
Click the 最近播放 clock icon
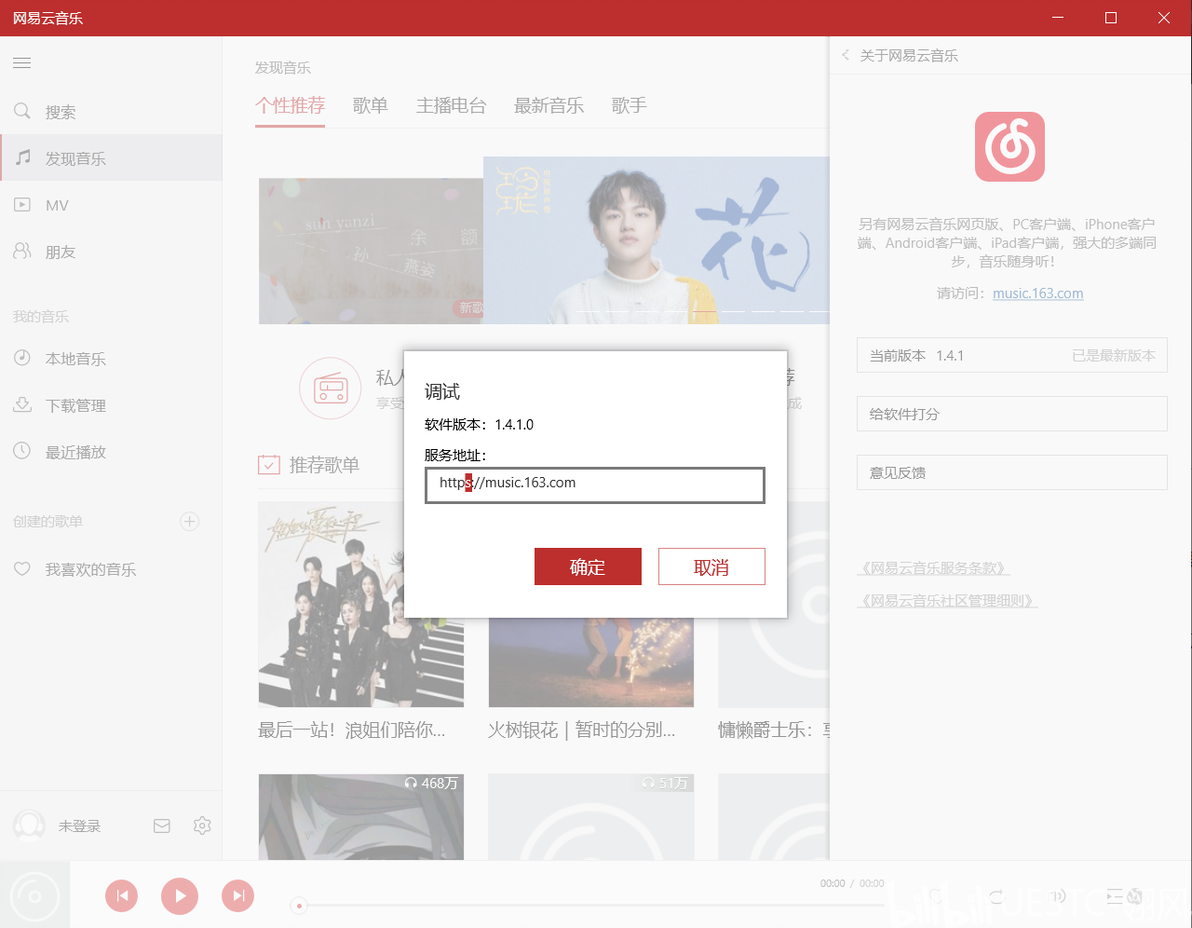click(x=22, y=451)
